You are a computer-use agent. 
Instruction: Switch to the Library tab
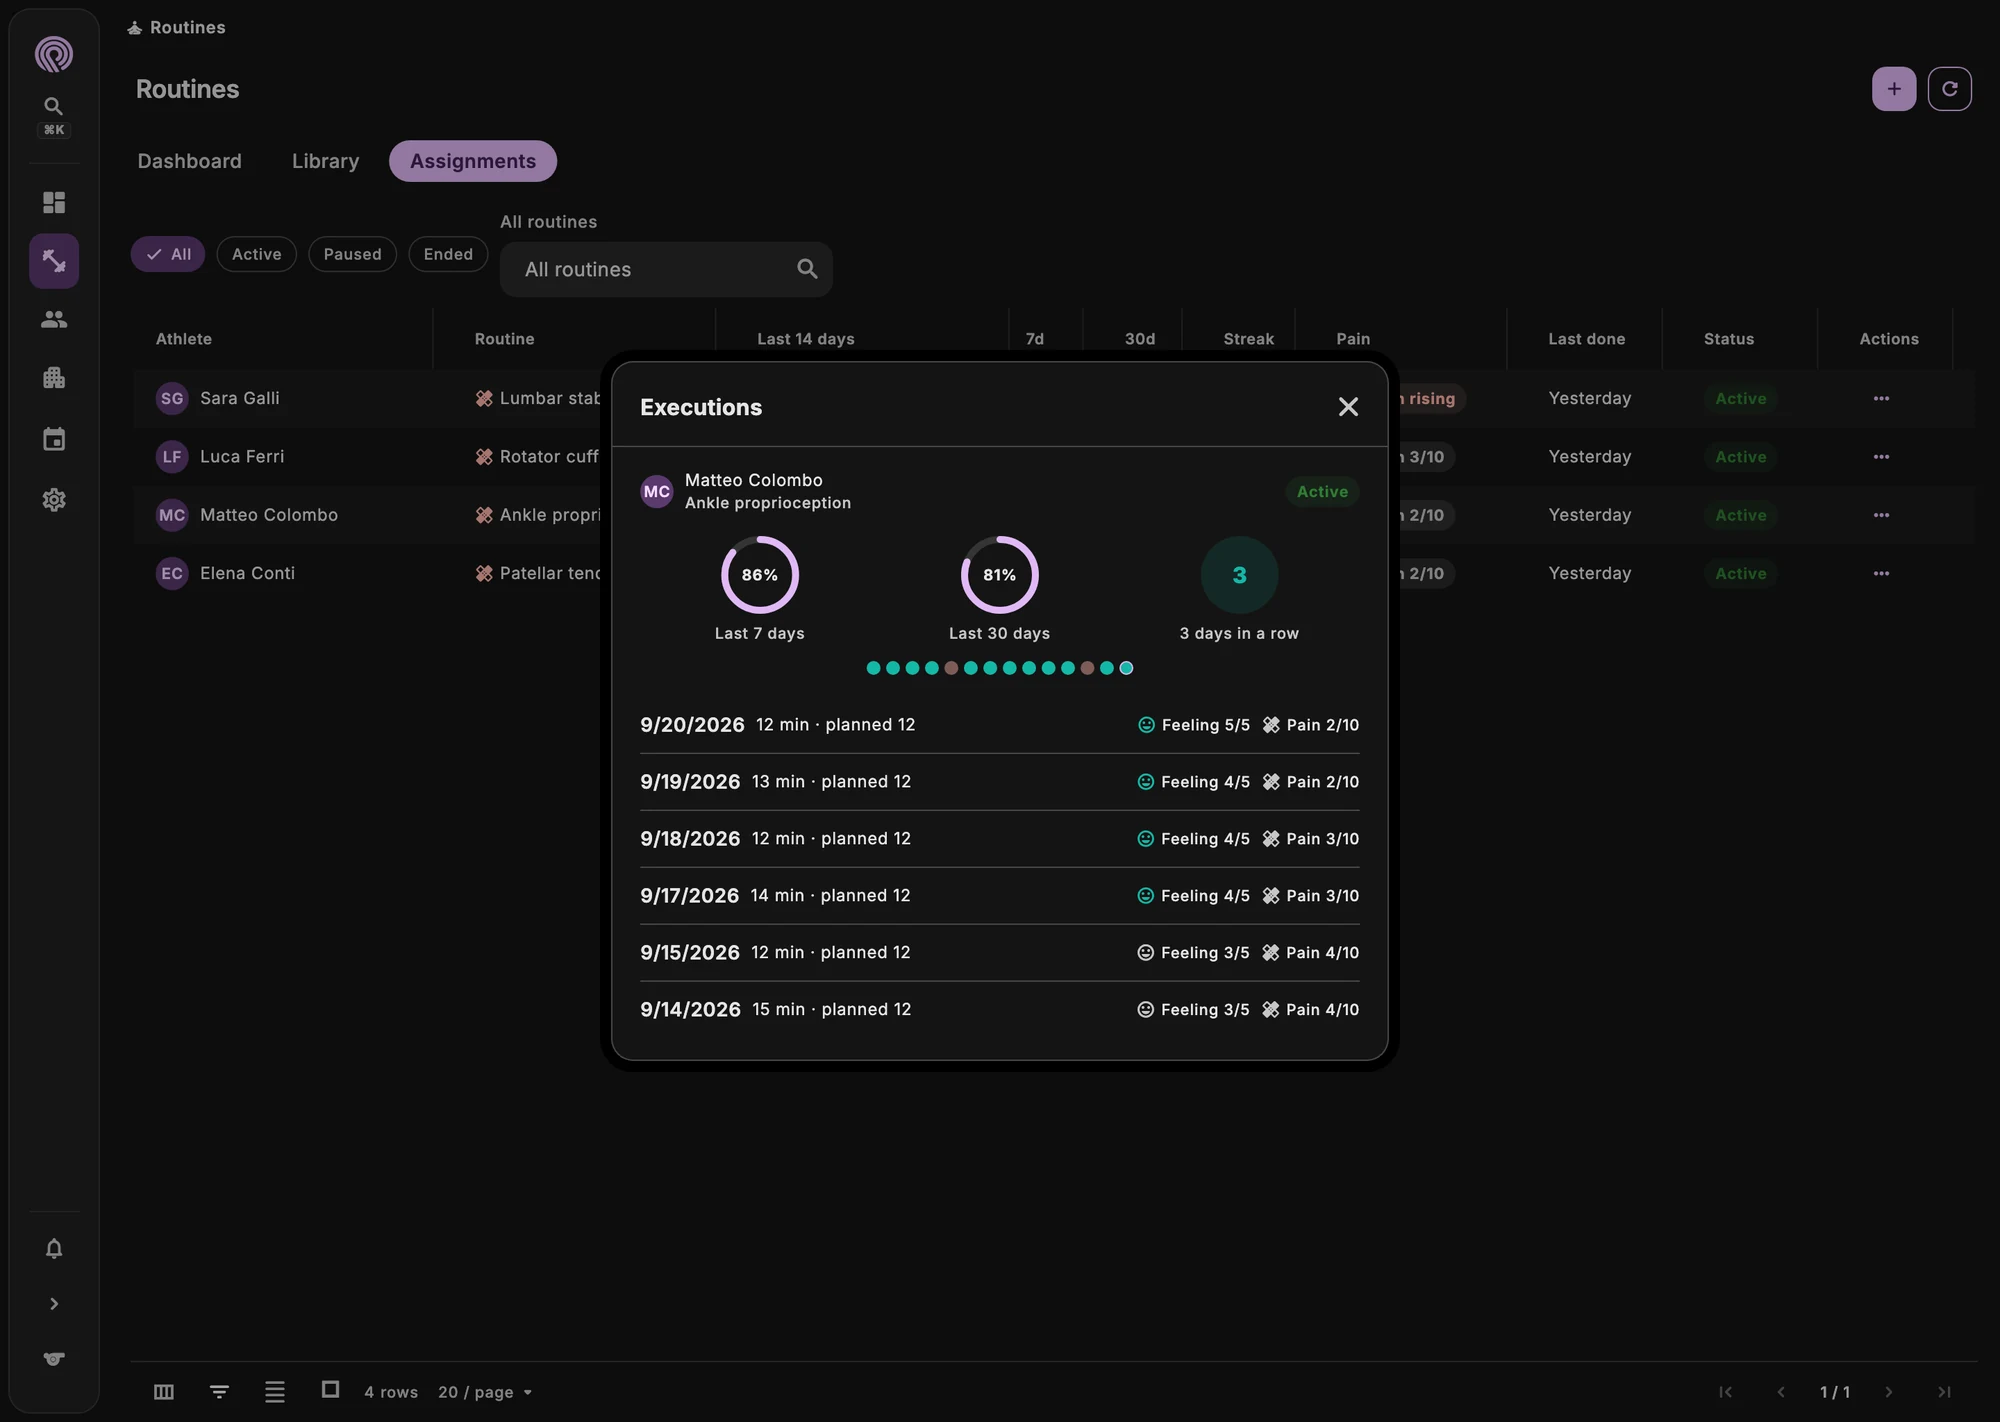pyautogui.click(x=325, y=161)
